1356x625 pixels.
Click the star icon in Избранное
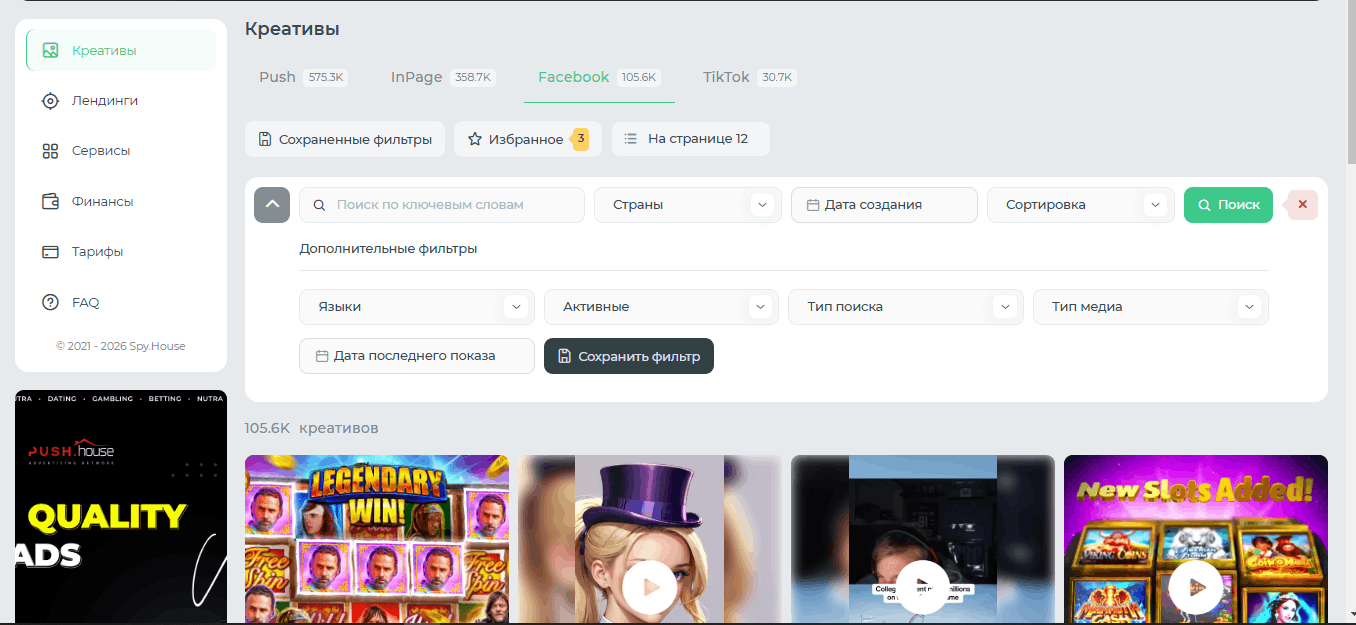tap(475, 139)
